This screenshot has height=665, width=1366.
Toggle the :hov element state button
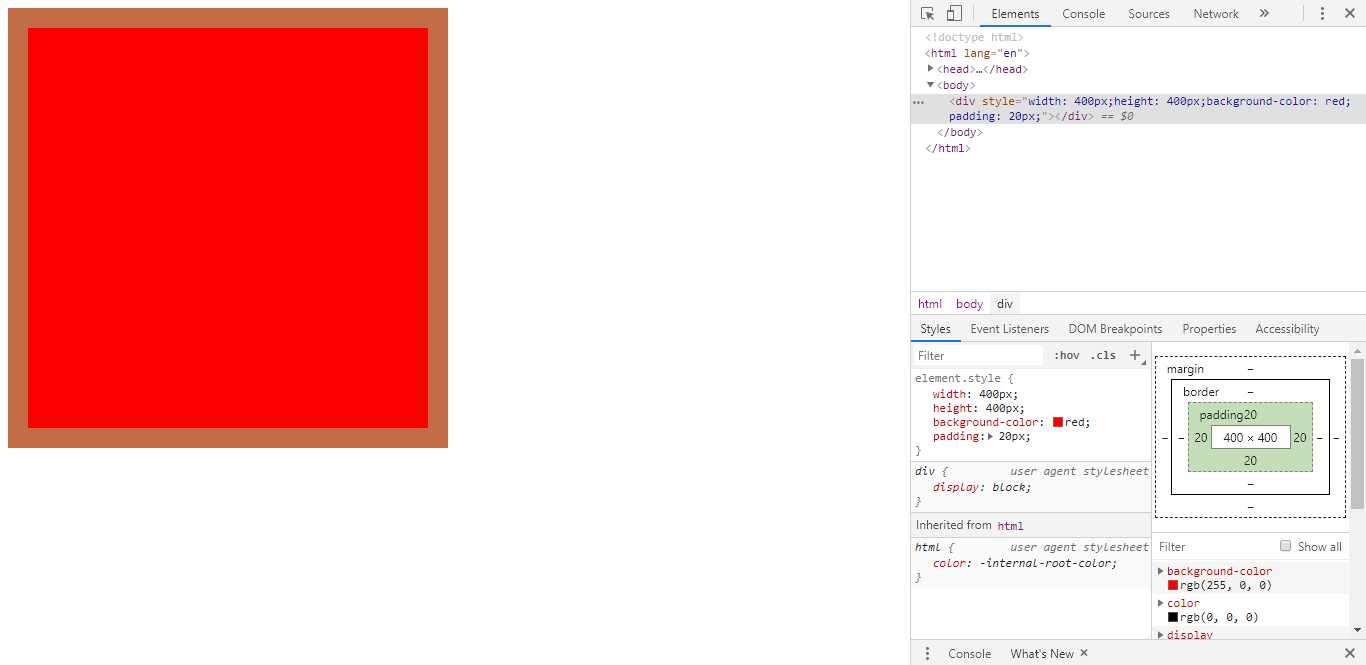tap(1067, 356)
